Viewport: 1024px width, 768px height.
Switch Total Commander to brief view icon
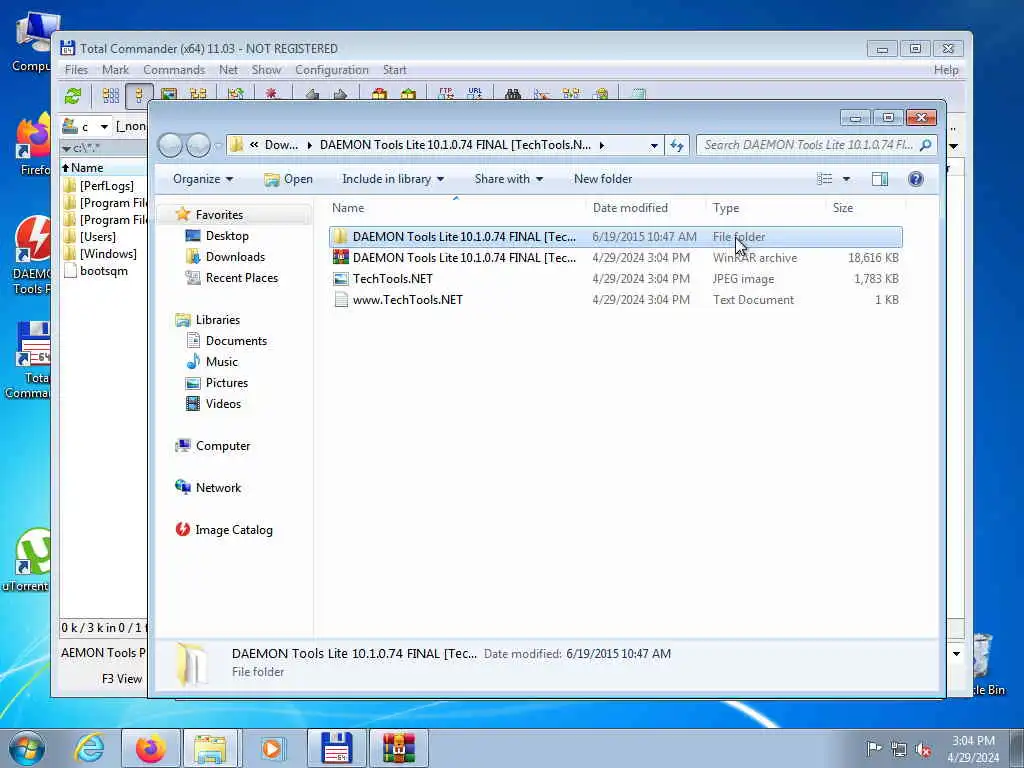pos(111,95)
